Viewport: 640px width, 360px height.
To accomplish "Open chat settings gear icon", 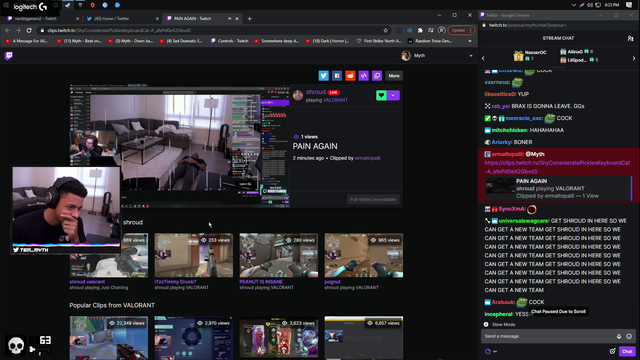I will 612,351.
